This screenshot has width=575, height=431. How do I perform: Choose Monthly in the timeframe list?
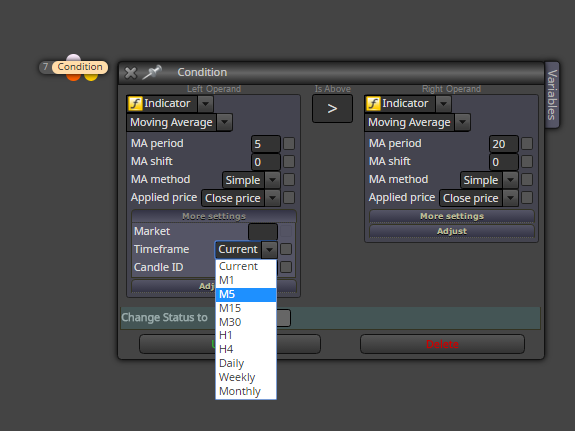click(246, 391)
